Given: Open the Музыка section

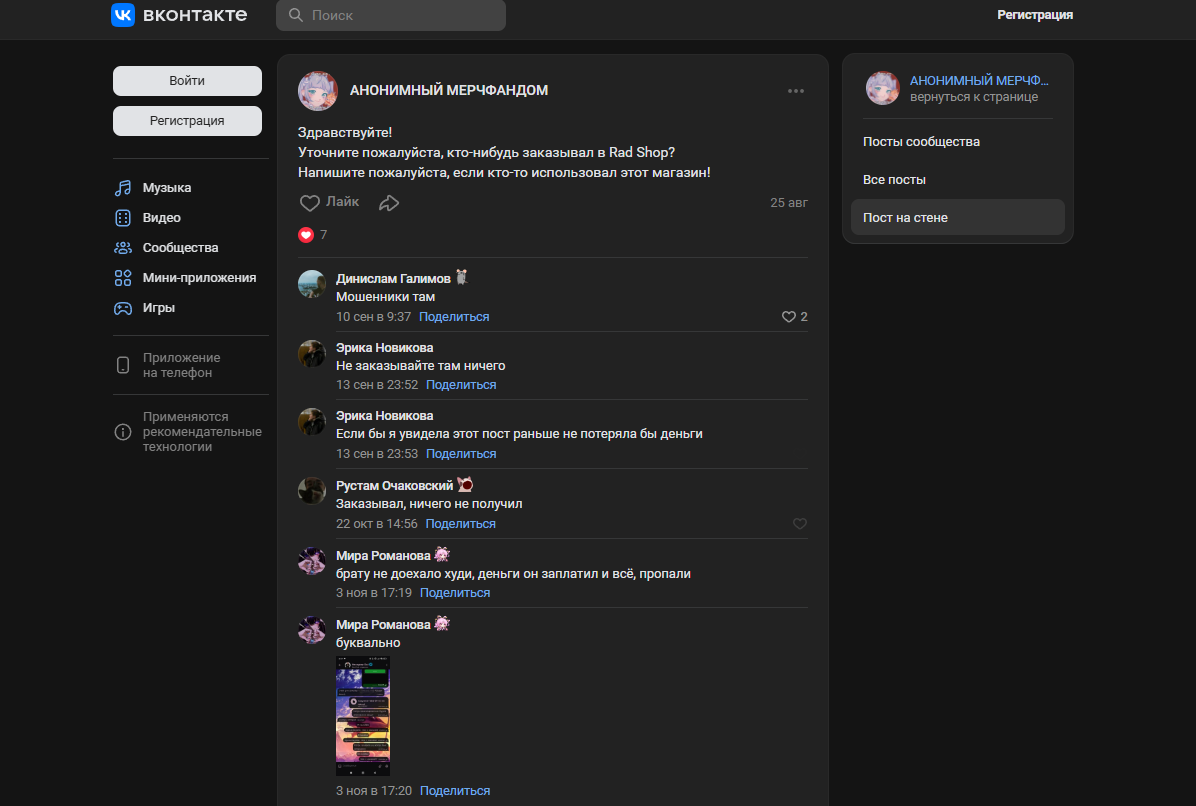Looking at the screenshot, I should pos(166,188).
